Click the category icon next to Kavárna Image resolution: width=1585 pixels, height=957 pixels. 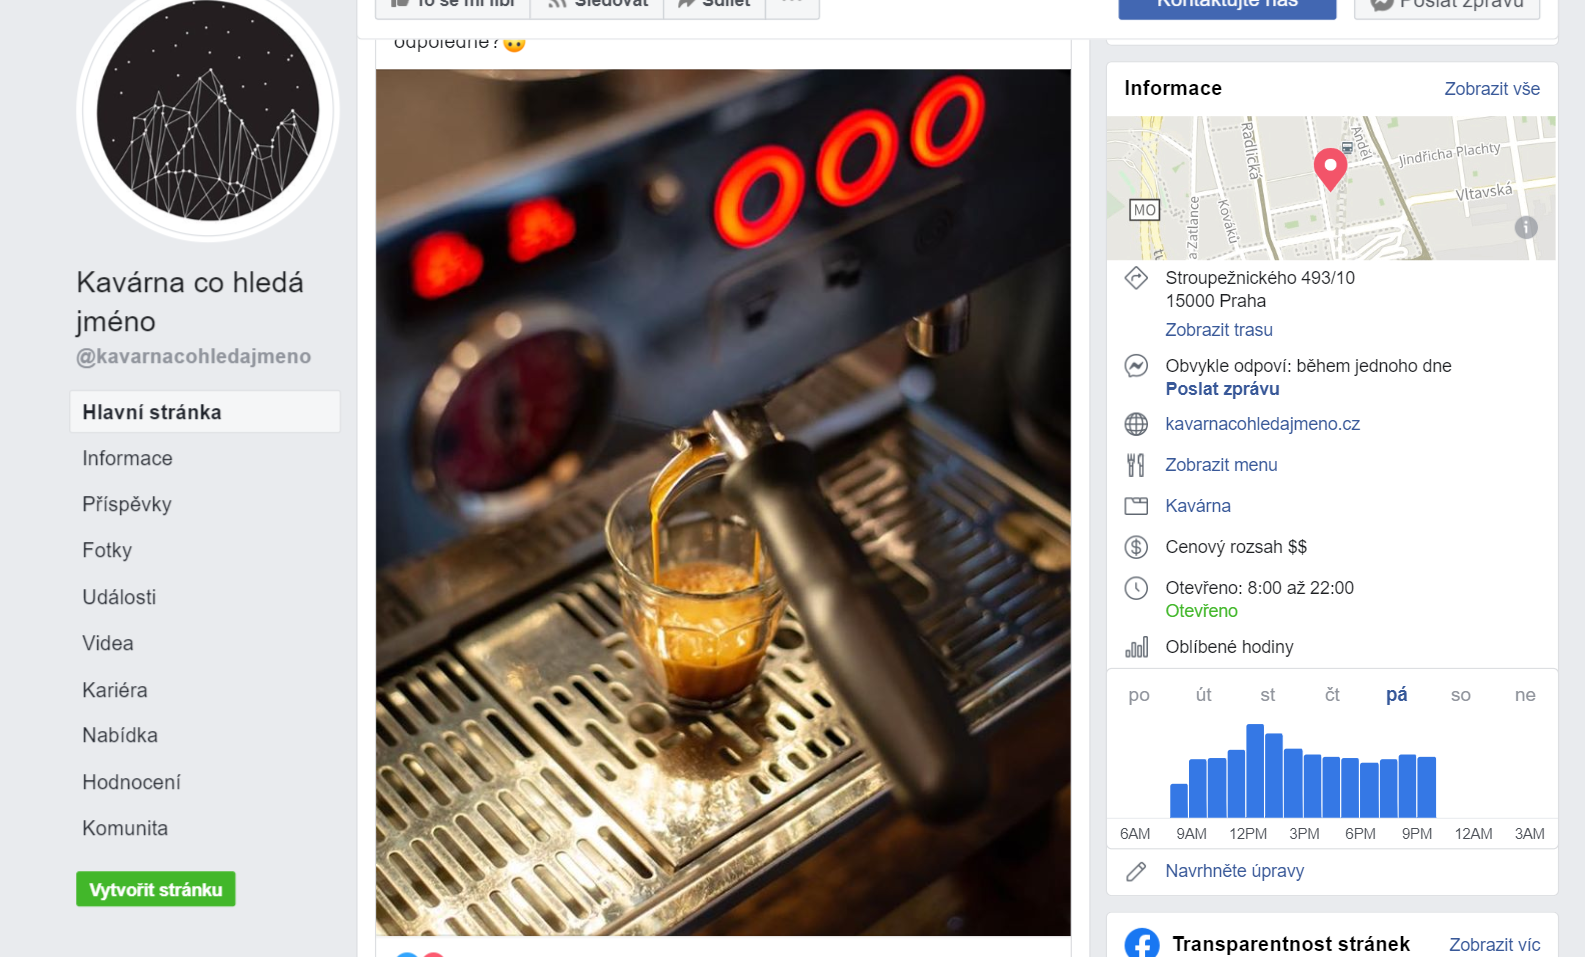point(1136,506)
